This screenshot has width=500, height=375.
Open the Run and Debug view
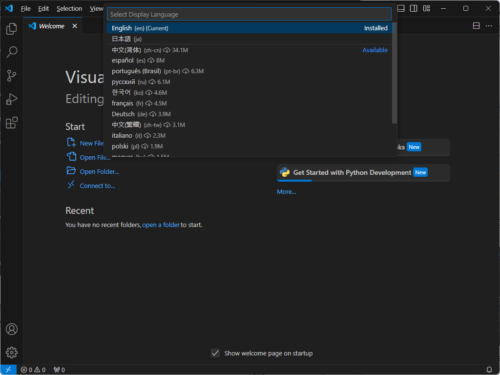(x=12, y=99)
